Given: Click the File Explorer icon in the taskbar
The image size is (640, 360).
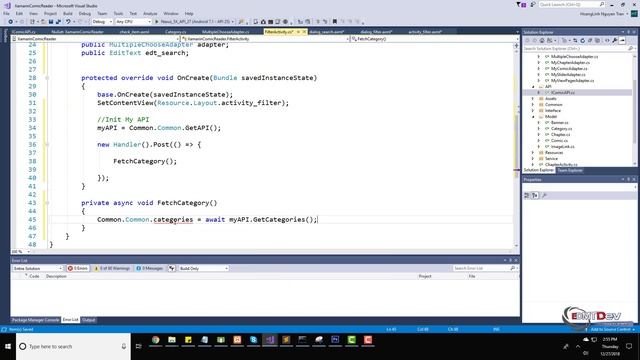Looking at the screenshot, I should 172,340.
